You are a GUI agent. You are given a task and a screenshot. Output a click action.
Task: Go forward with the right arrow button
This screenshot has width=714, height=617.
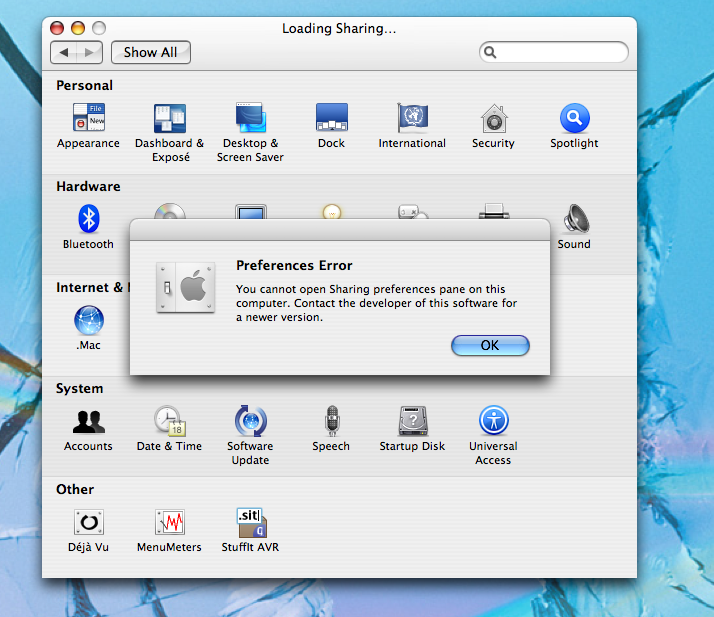pos(90,52)
